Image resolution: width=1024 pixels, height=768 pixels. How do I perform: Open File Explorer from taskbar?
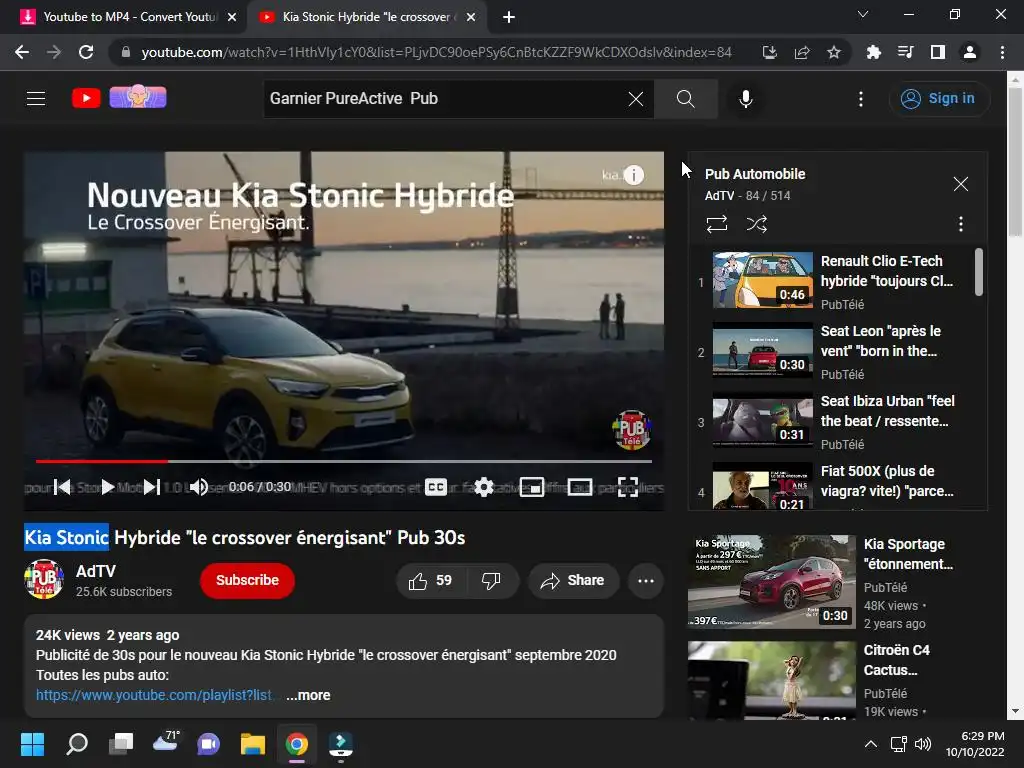(x=253, y=744)
